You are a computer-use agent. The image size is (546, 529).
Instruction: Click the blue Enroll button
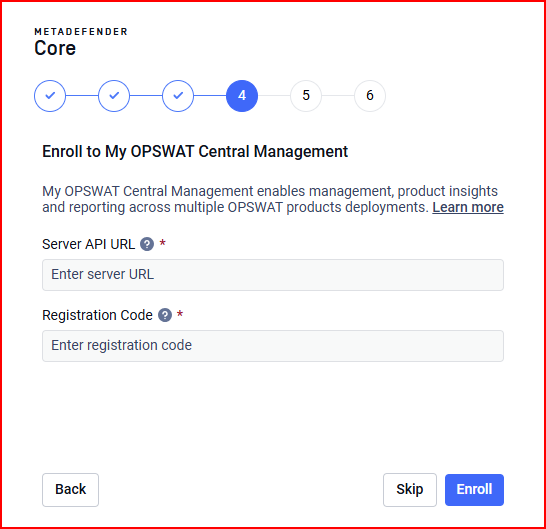coord(474,490)
